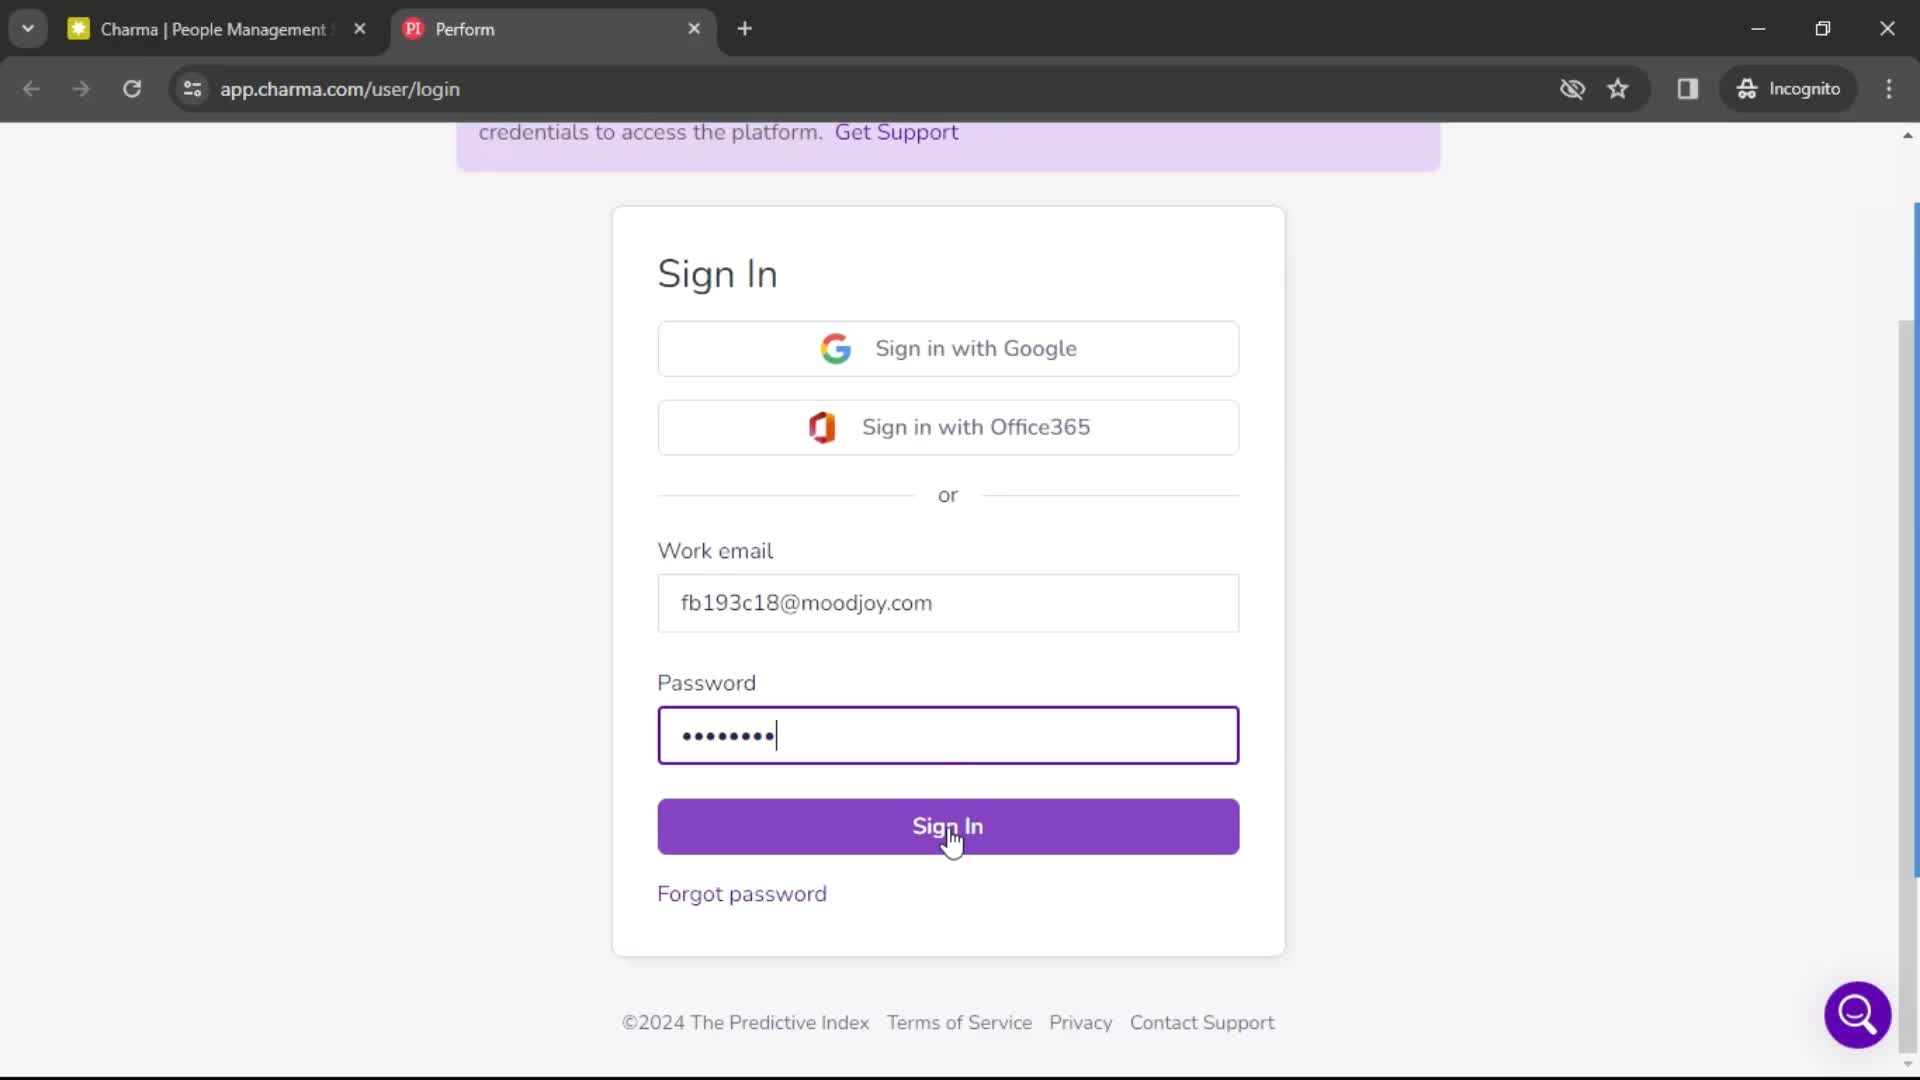Click the browser sidebar toggle icon

[x=1688, y=88]
